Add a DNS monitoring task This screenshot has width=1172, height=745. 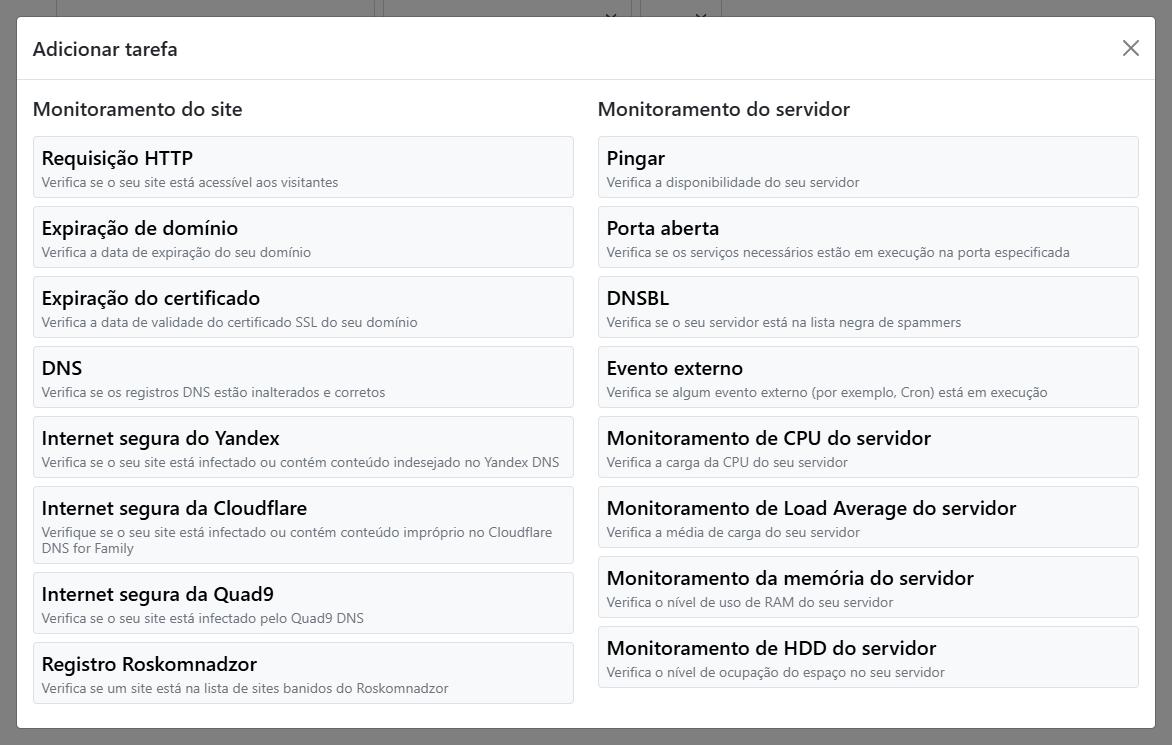303,377
